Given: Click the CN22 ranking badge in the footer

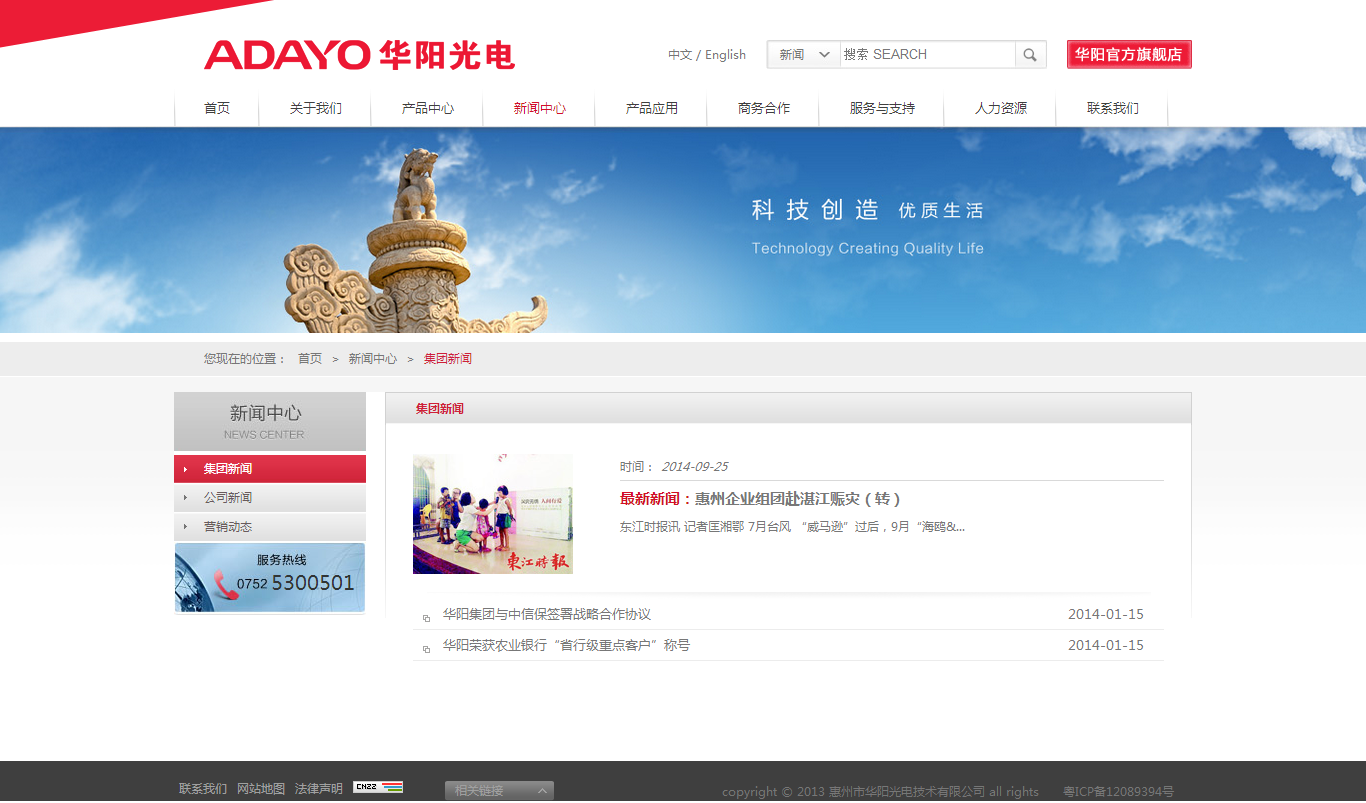Looking at the screenshot, I should pyautogui.click(x=378, y=788).
